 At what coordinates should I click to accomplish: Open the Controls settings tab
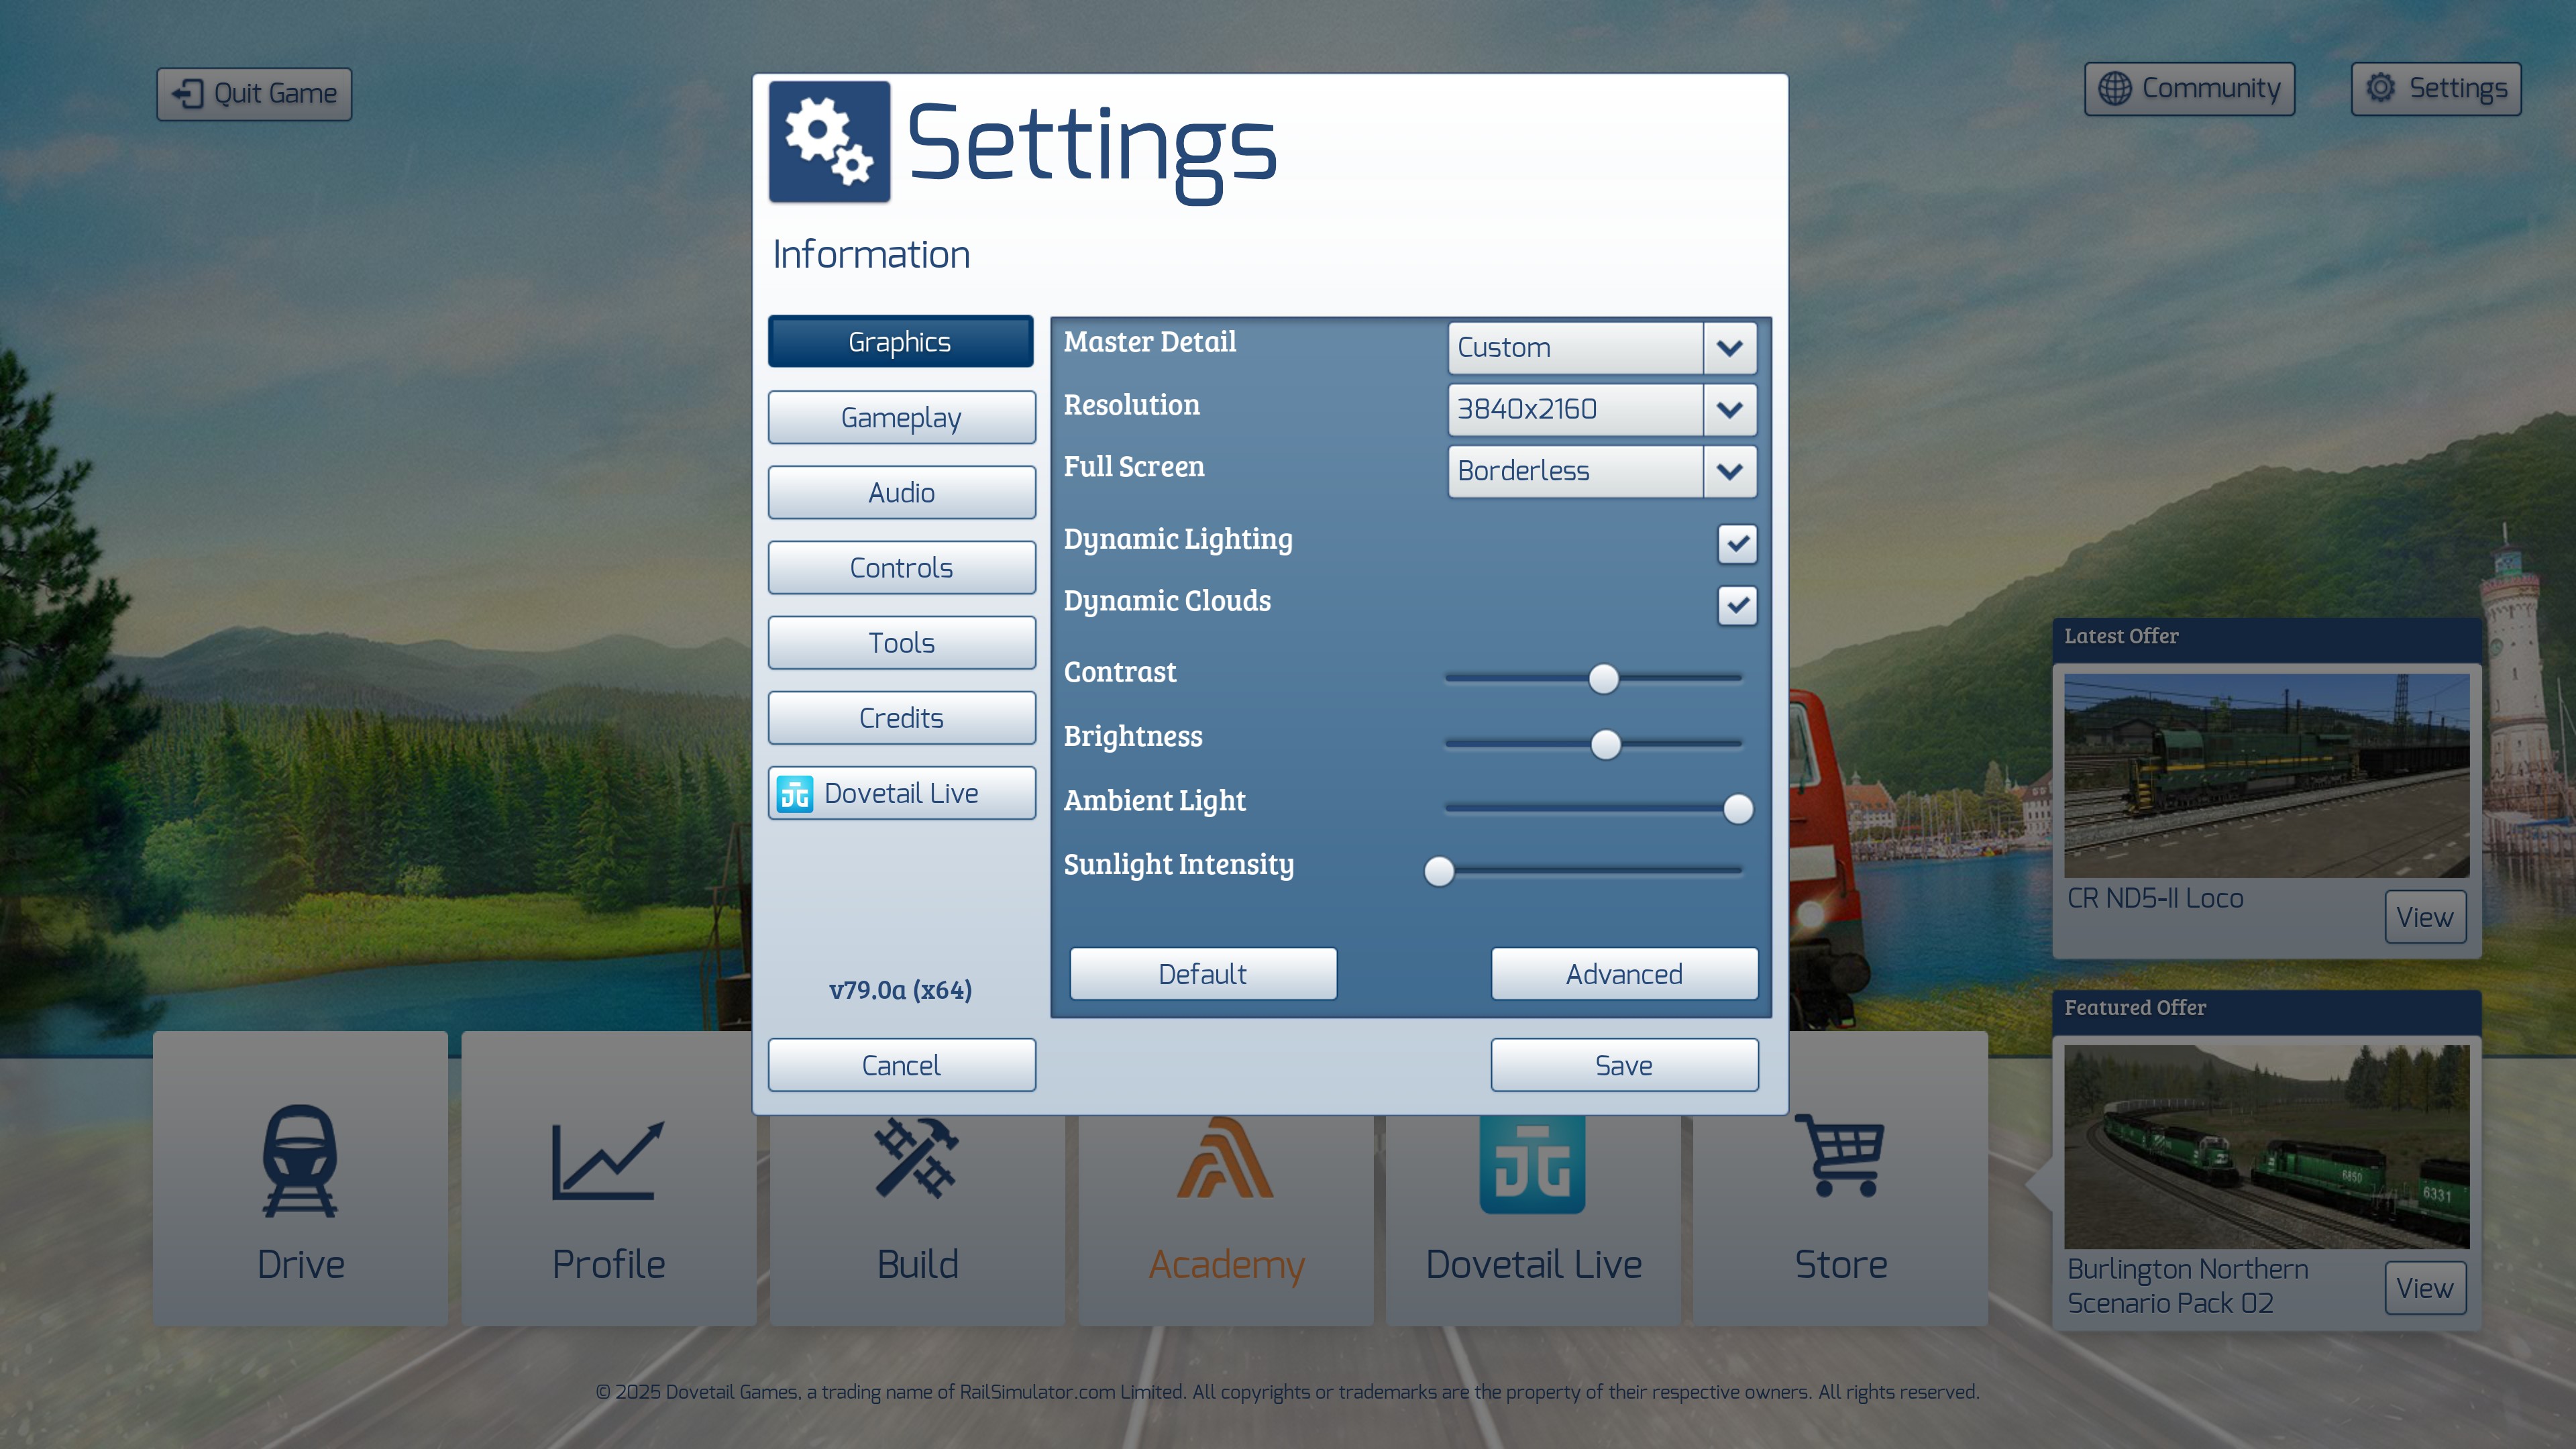coord(901,568)
